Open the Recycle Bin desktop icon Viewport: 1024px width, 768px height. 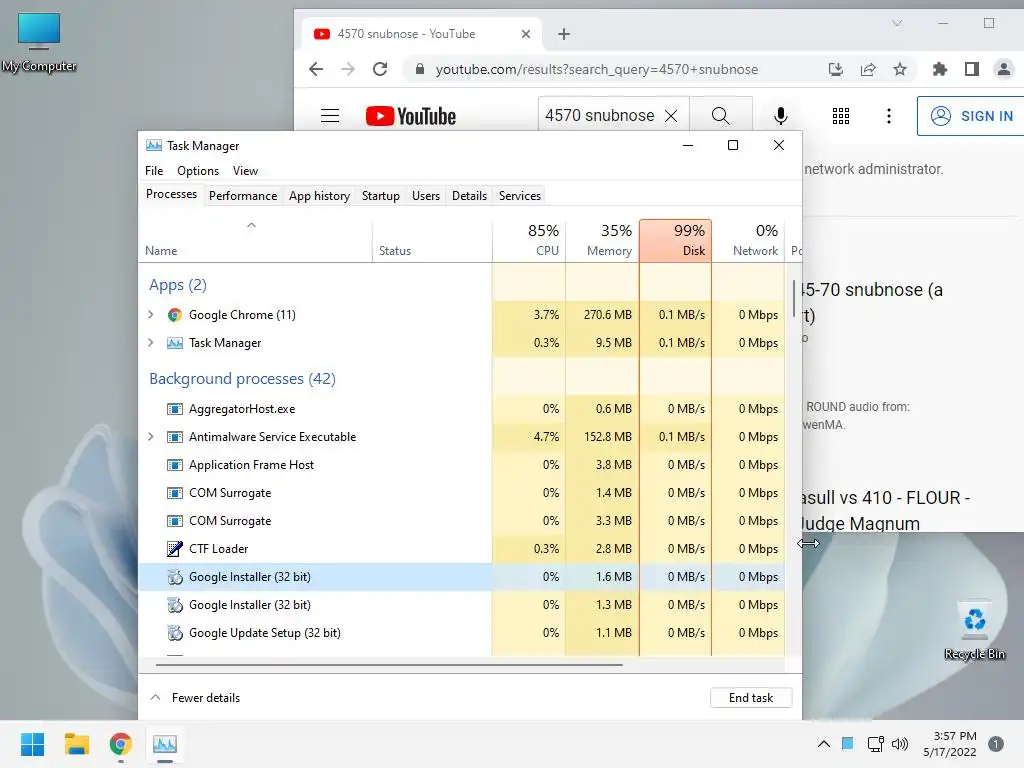click(x=975, y=630)
